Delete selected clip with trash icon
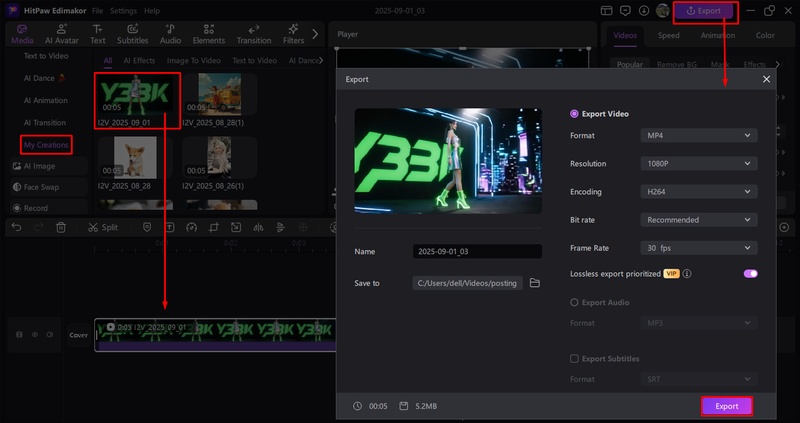Screen dimensions: 800x423 pyautogui.click(x=61, y=227)
